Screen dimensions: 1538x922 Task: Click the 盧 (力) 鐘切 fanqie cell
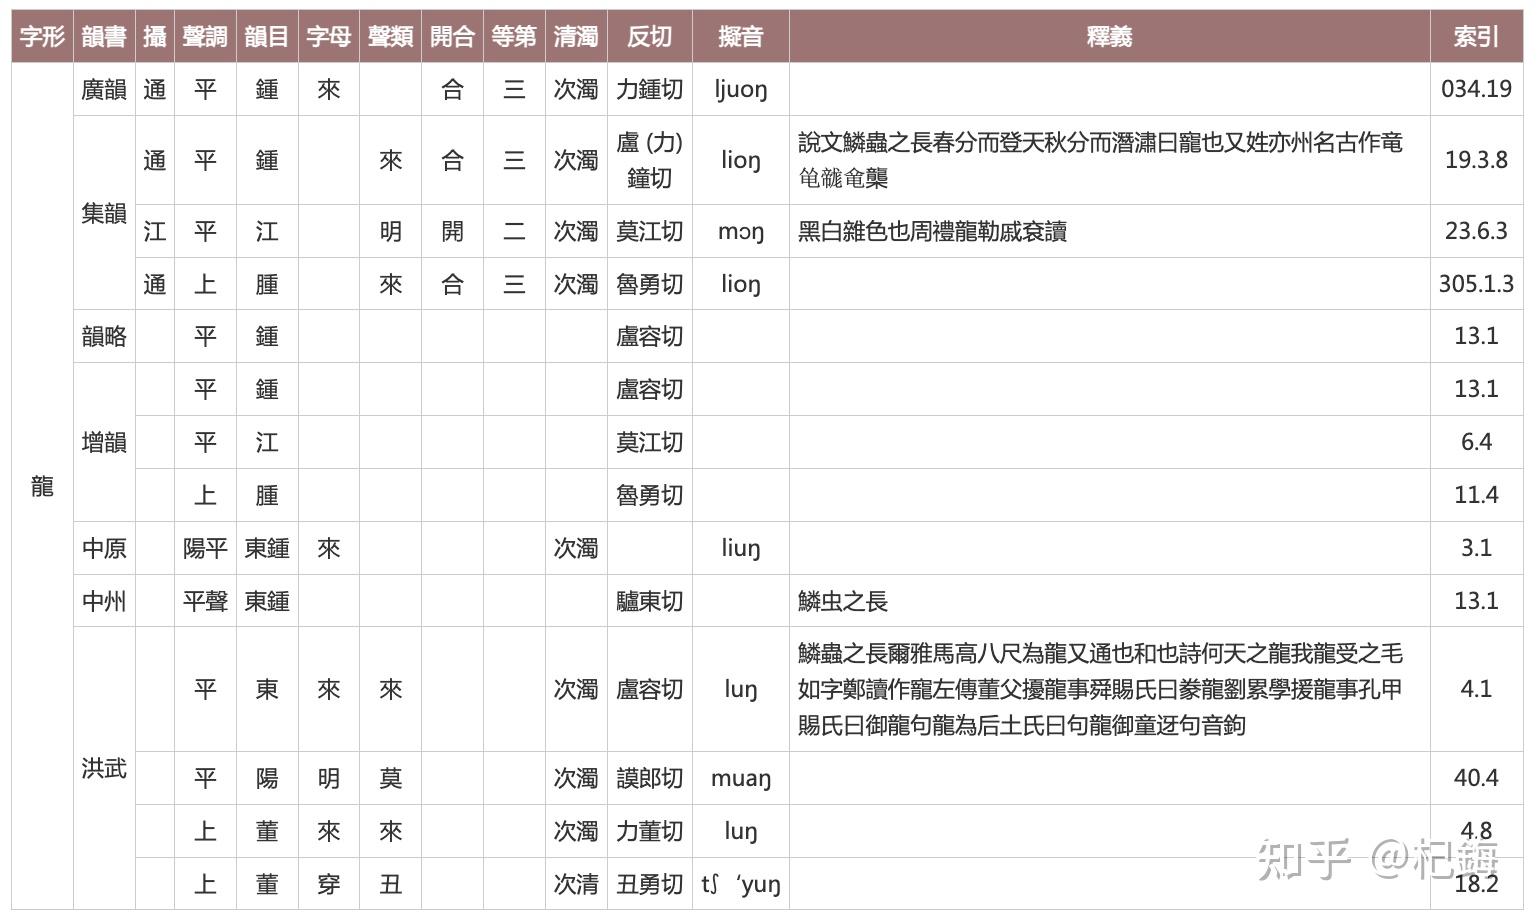650,160
